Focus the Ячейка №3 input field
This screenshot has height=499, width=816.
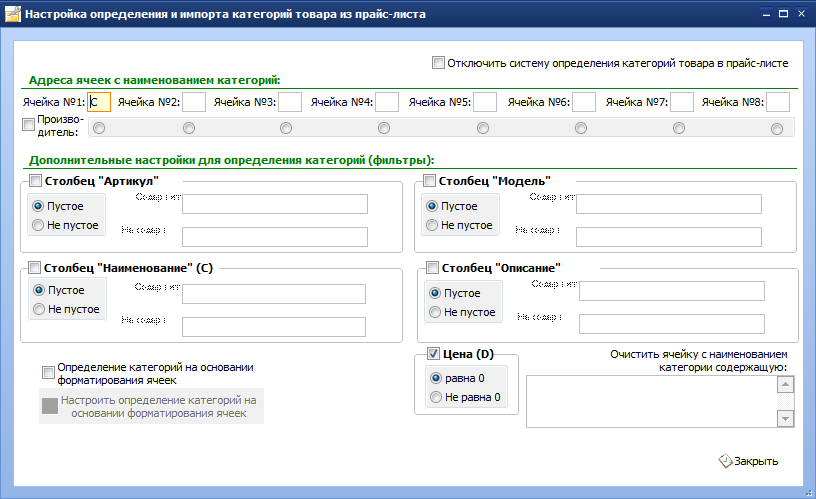pyautogui.click(x=290, y=102)
